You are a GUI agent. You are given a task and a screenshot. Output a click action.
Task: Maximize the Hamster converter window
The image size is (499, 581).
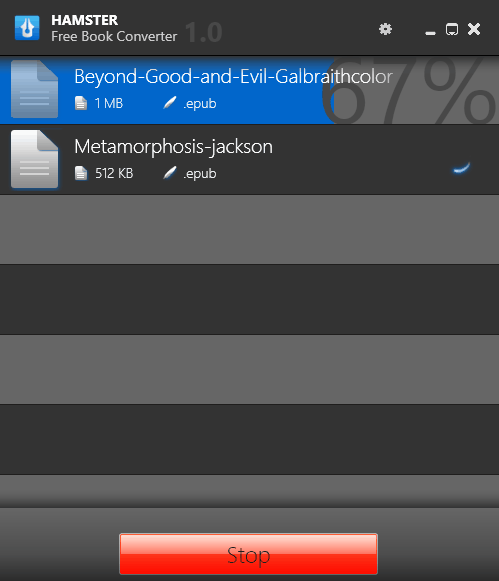coord(452,29)
